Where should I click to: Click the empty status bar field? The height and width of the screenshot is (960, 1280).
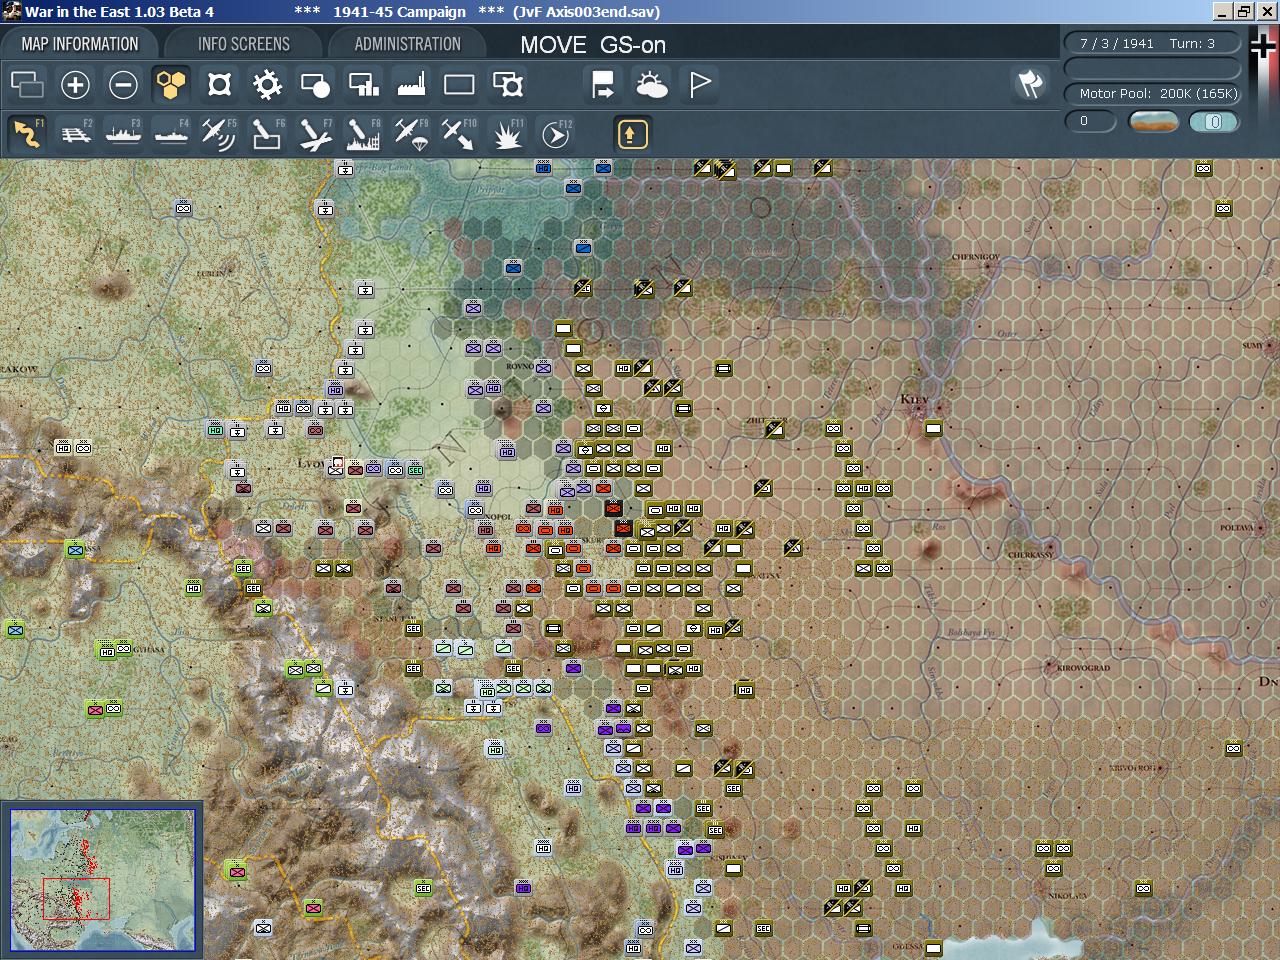pyautogui.click(x=1151, y=68)
